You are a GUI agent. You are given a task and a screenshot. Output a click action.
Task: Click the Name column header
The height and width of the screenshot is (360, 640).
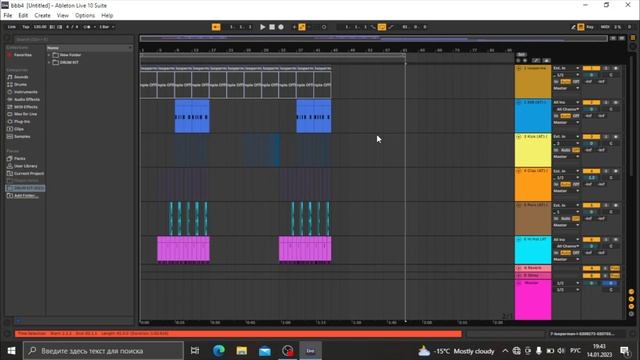(89, 48)
